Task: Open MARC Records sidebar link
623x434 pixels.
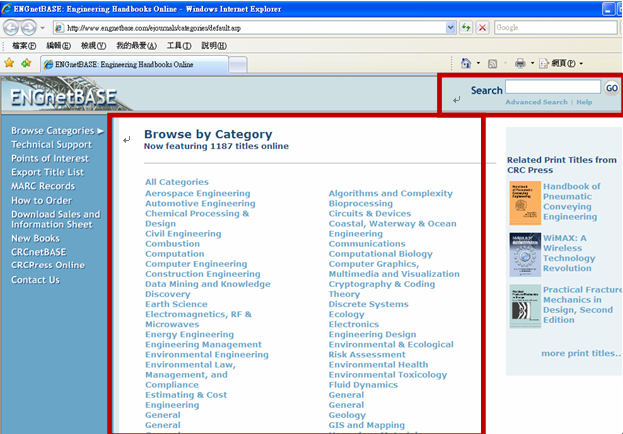Action: tap(43, 186)
